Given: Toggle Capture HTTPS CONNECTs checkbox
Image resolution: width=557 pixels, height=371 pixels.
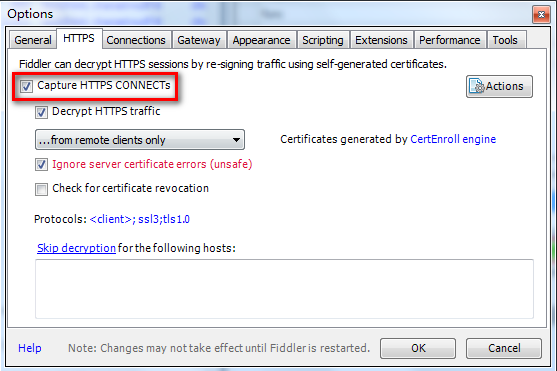Looking at the screenshot, I should 26,86.
